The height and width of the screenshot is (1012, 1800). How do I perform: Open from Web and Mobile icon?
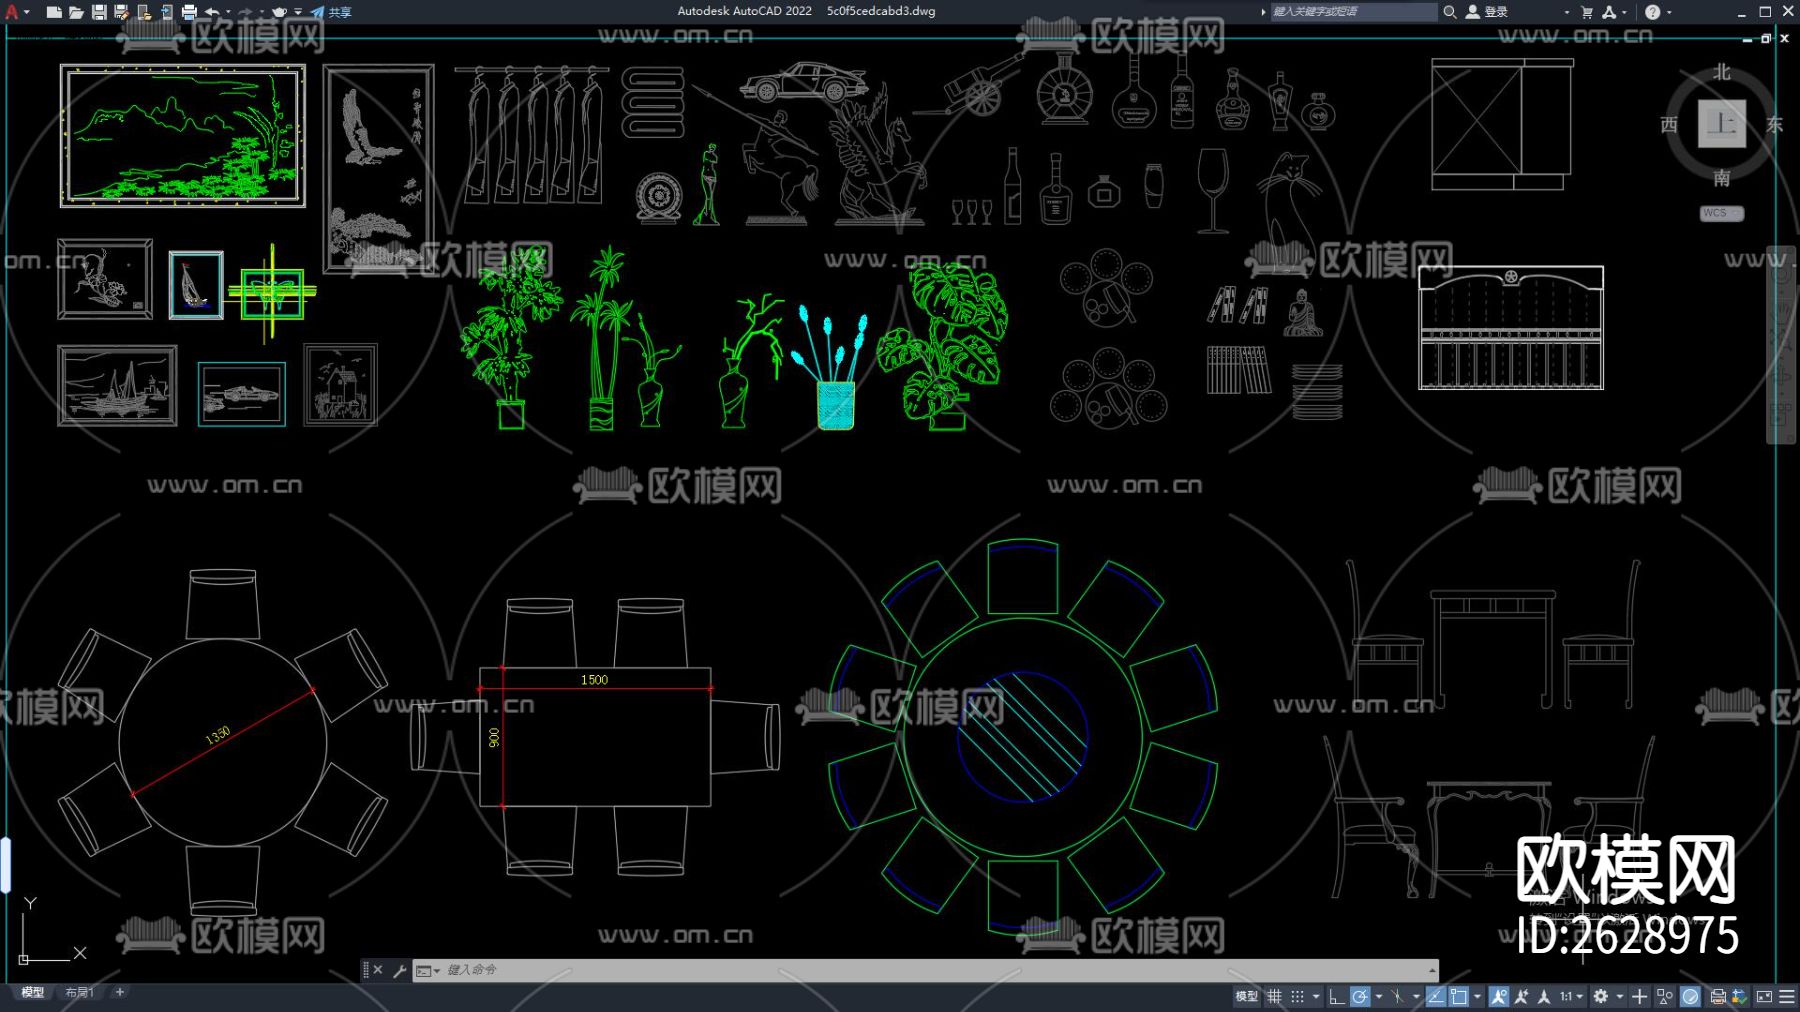click(x=144, y=12)
